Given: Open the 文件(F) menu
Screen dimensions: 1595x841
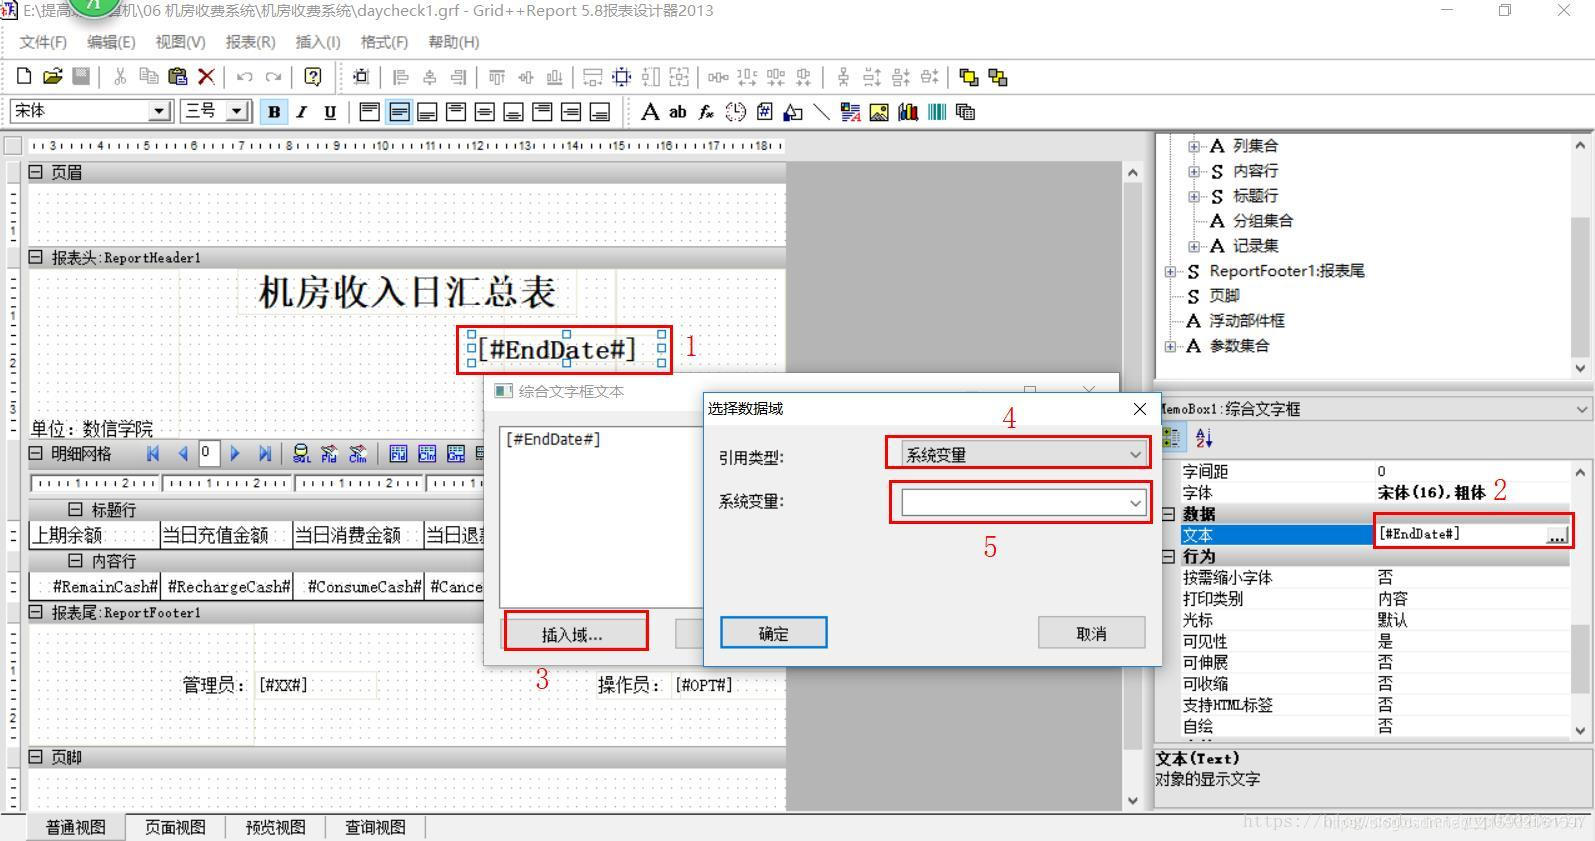Looking at the screenshot, I should point(43,42).
